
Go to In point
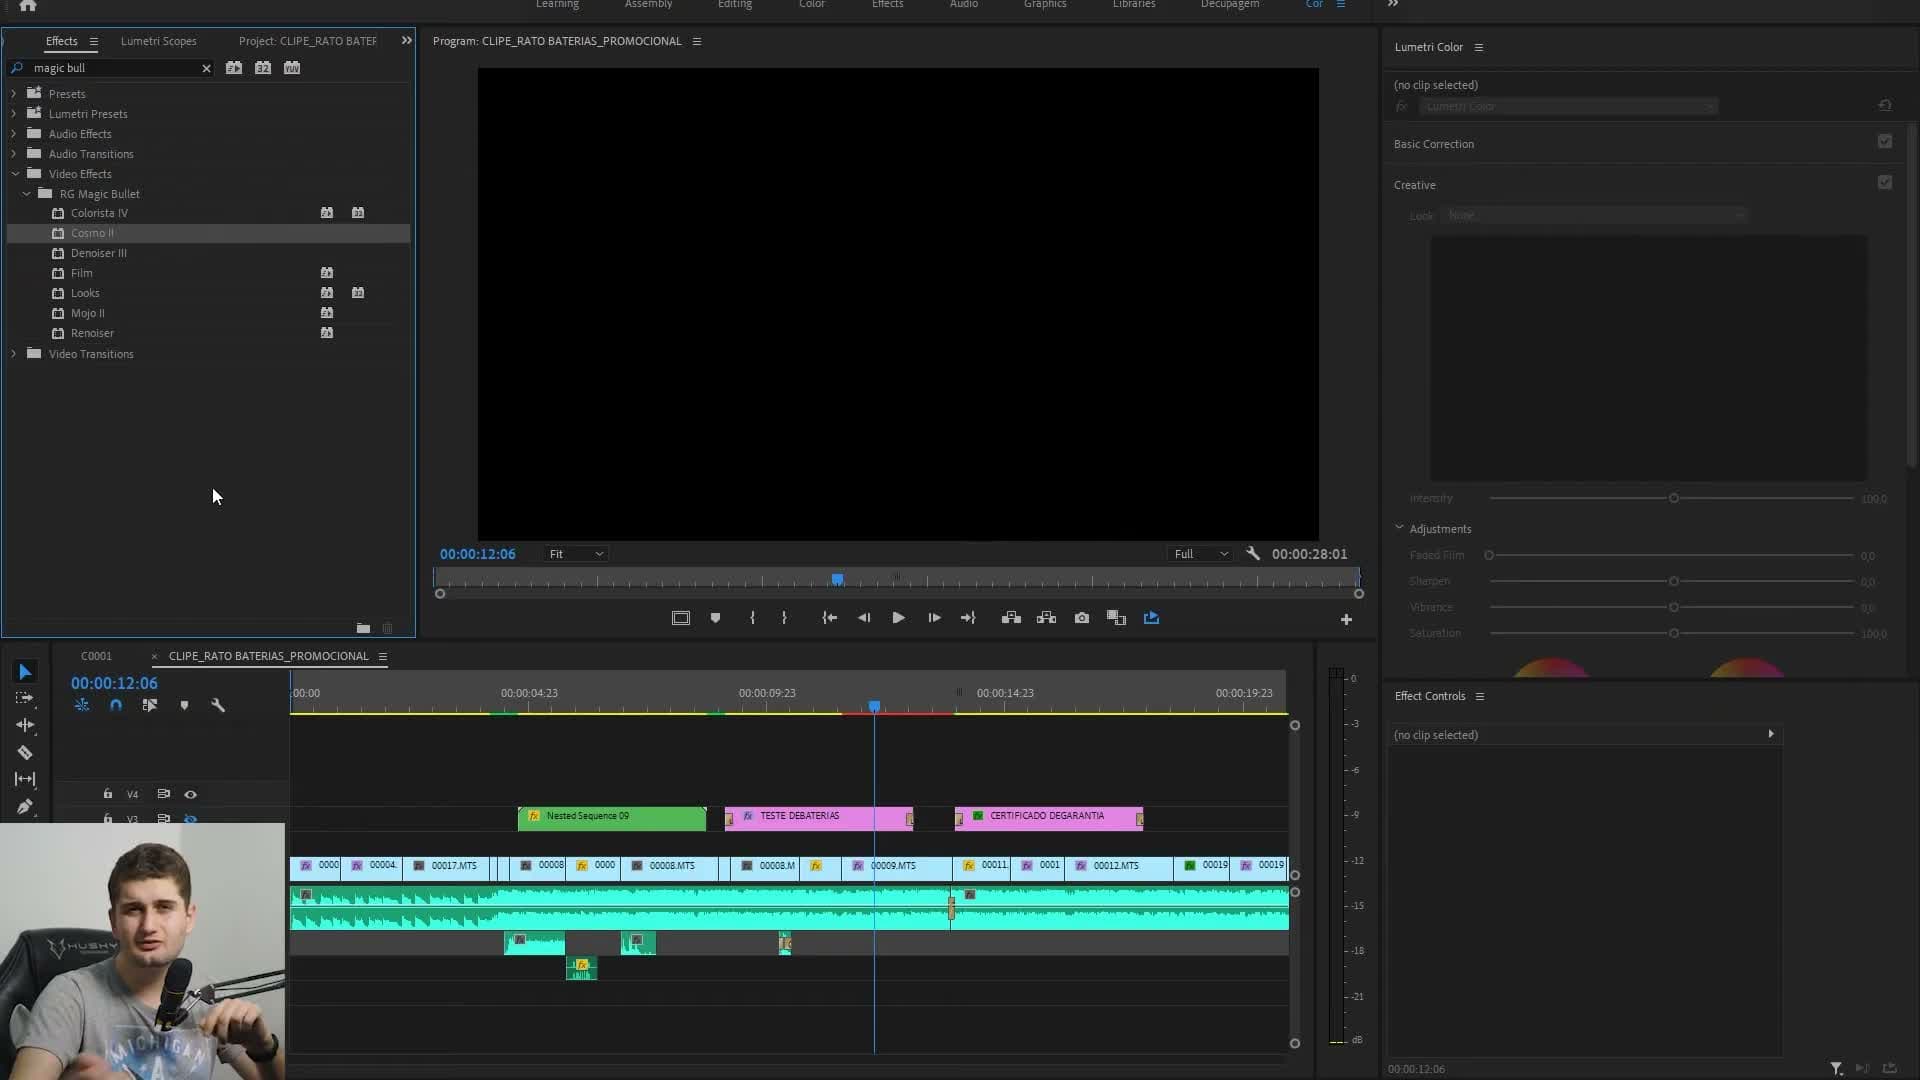click(829, 618)
